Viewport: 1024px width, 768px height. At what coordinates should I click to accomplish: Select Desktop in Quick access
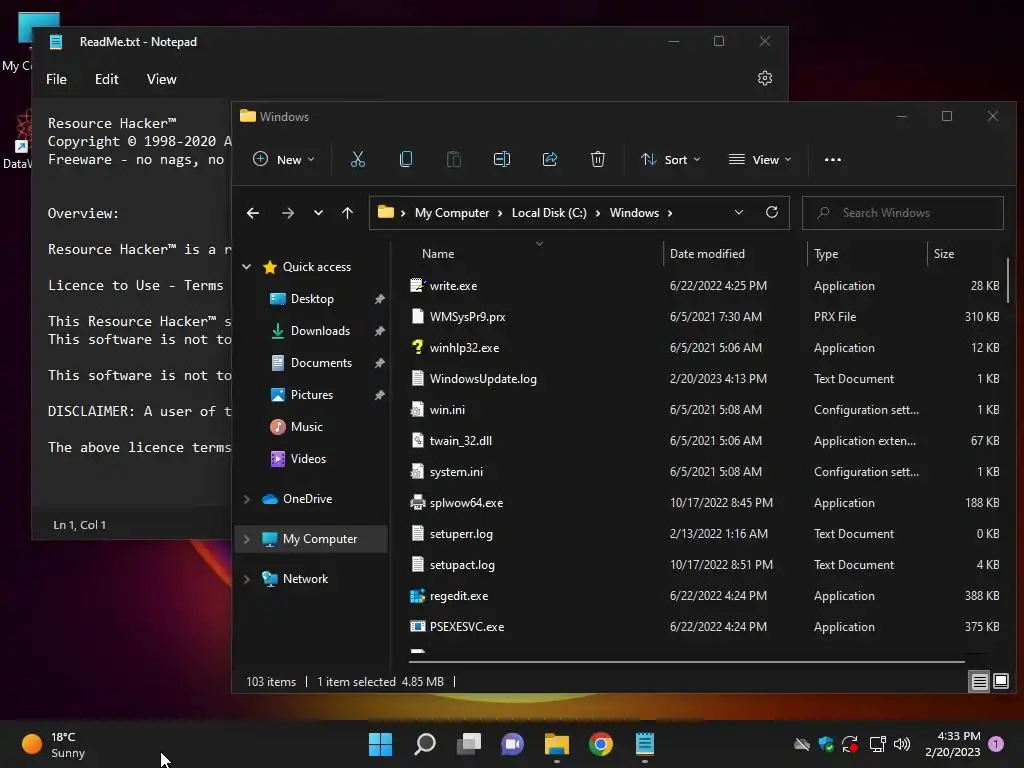coord(312,299)
